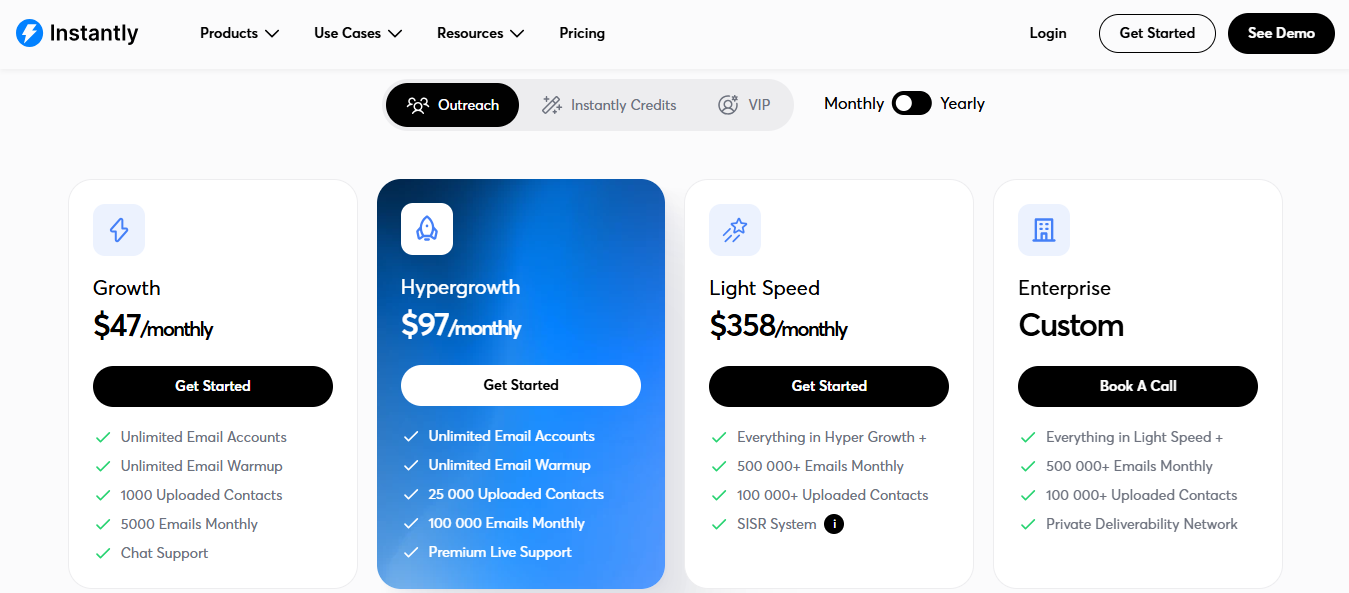This screenshot has height=593, width=1349.
Task: Toggle billing from Monthly to Yearly
Action: pos(910,103)
